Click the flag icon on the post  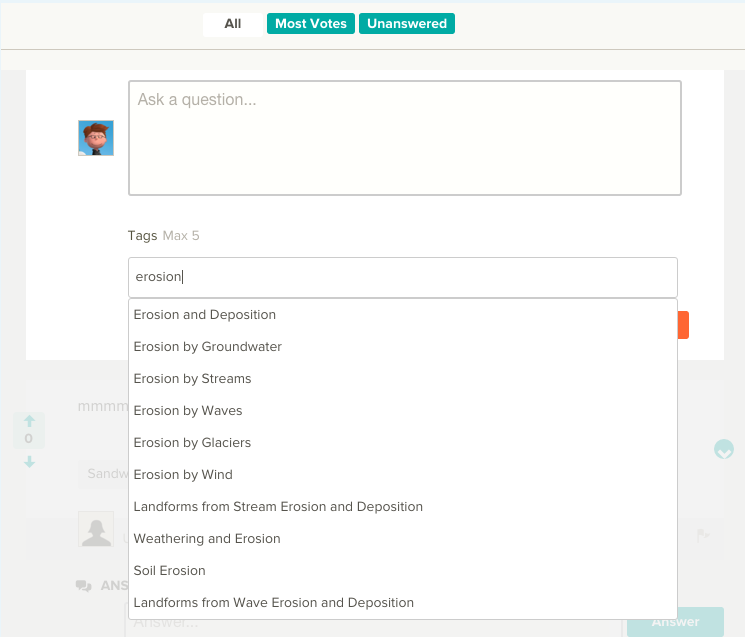[703, 535]
